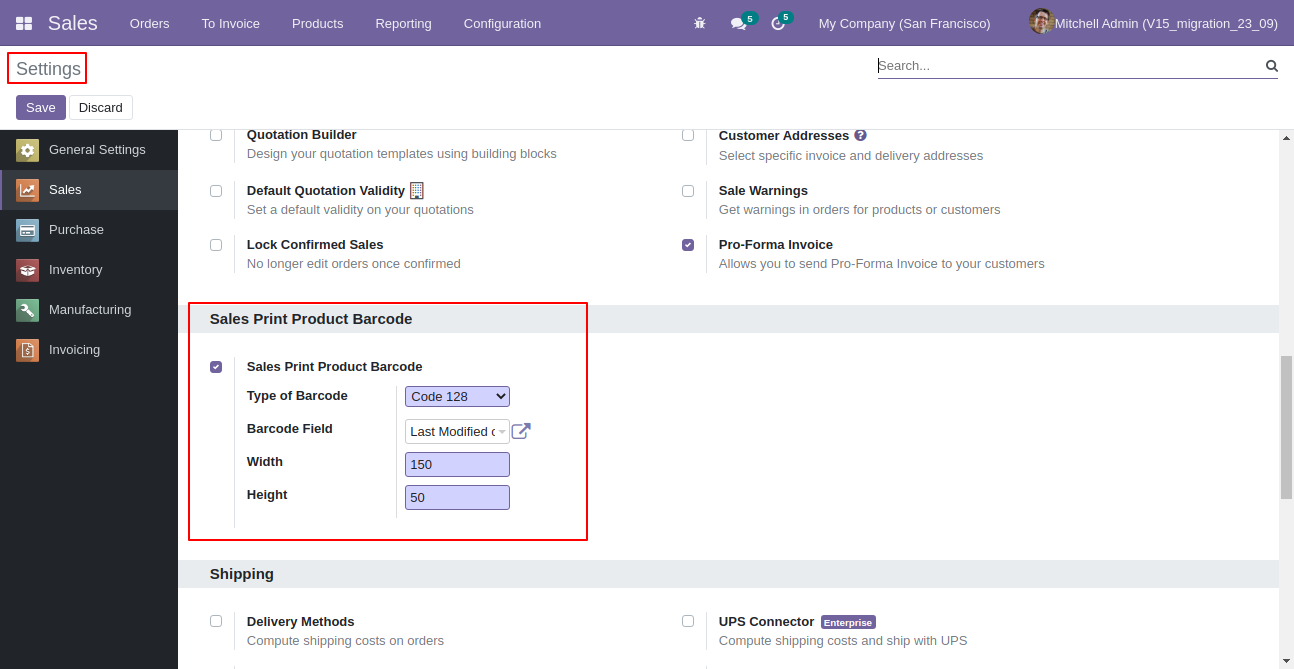Uncheck Sales Print Product Barcode checkbox
The height and width of the screenshot is (669, 1294).
click(x=216, y=367)
